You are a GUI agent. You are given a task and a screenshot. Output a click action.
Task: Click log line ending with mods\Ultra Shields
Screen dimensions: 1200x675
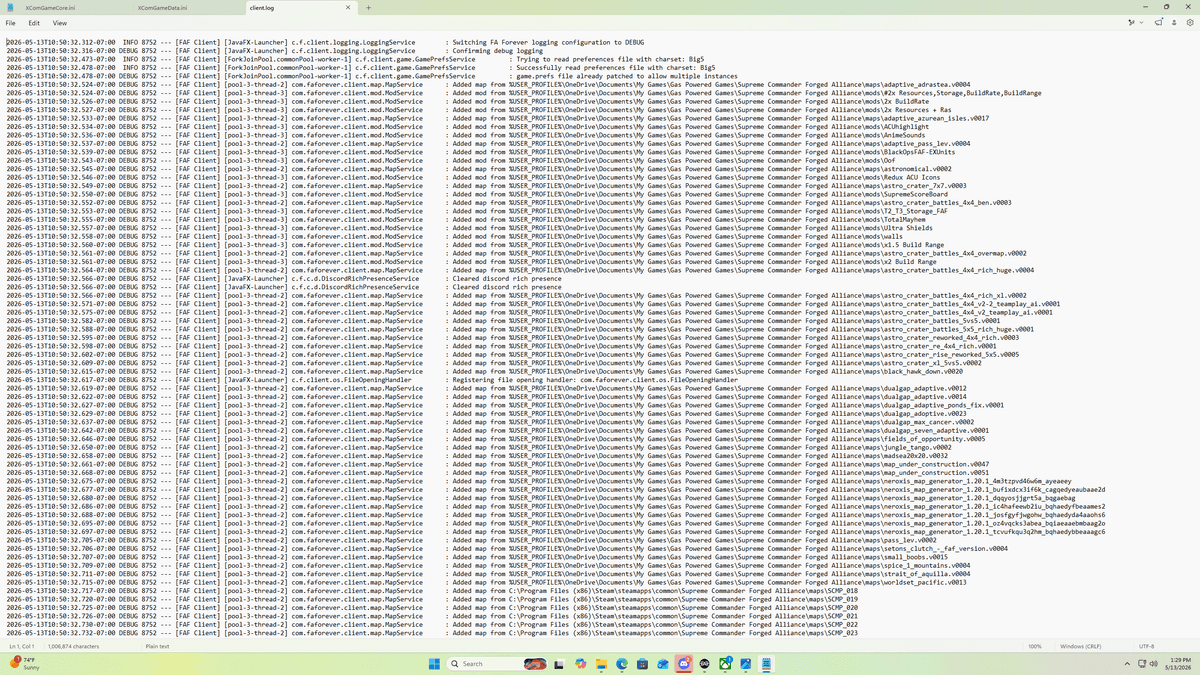pyautogui.click(x=469, y=228)
